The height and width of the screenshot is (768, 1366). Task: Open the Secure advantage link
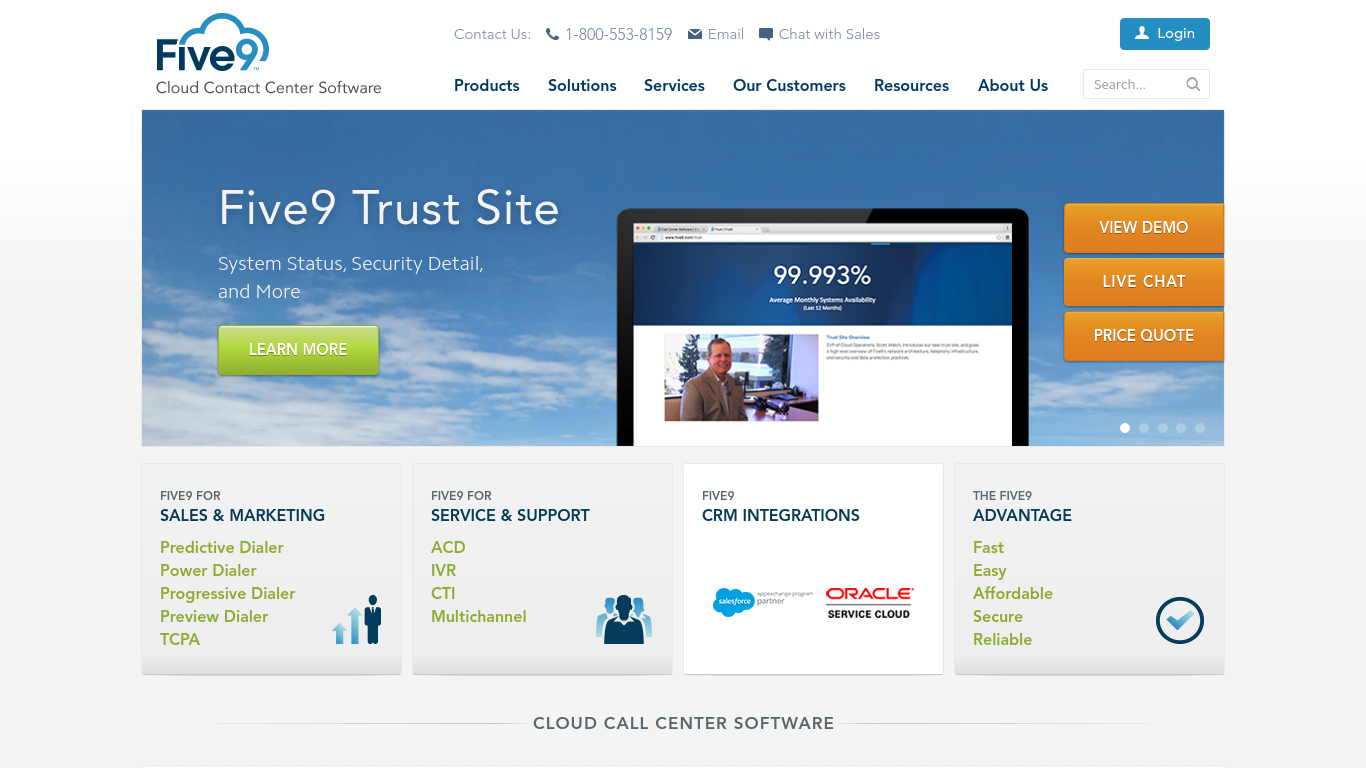click(998, 616)
